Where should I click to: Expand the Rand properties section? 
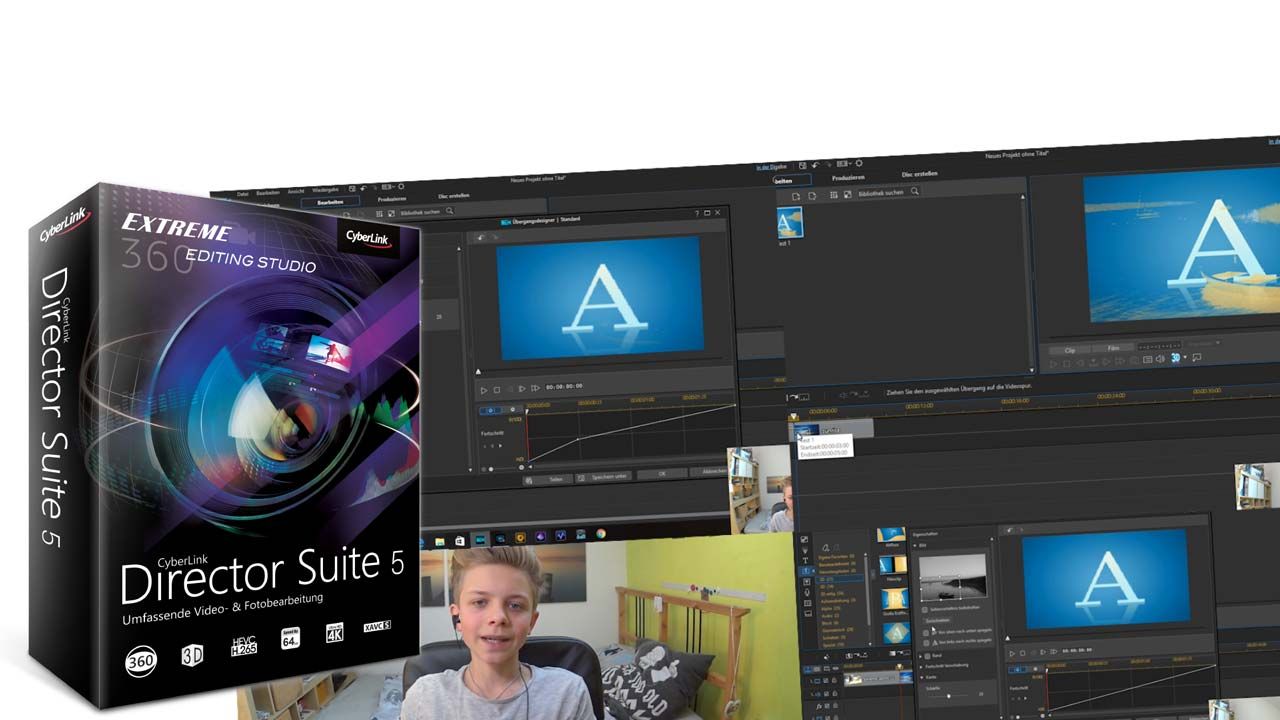(921, 656)
